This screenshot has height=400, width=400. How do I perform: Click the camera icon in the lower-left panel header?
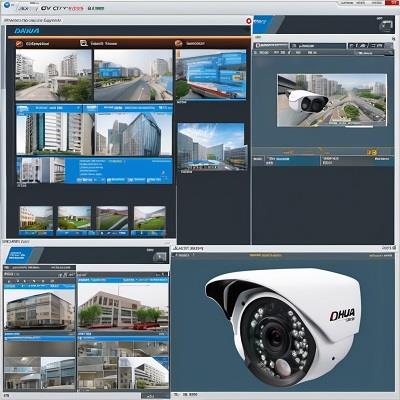tap(160, 256)
